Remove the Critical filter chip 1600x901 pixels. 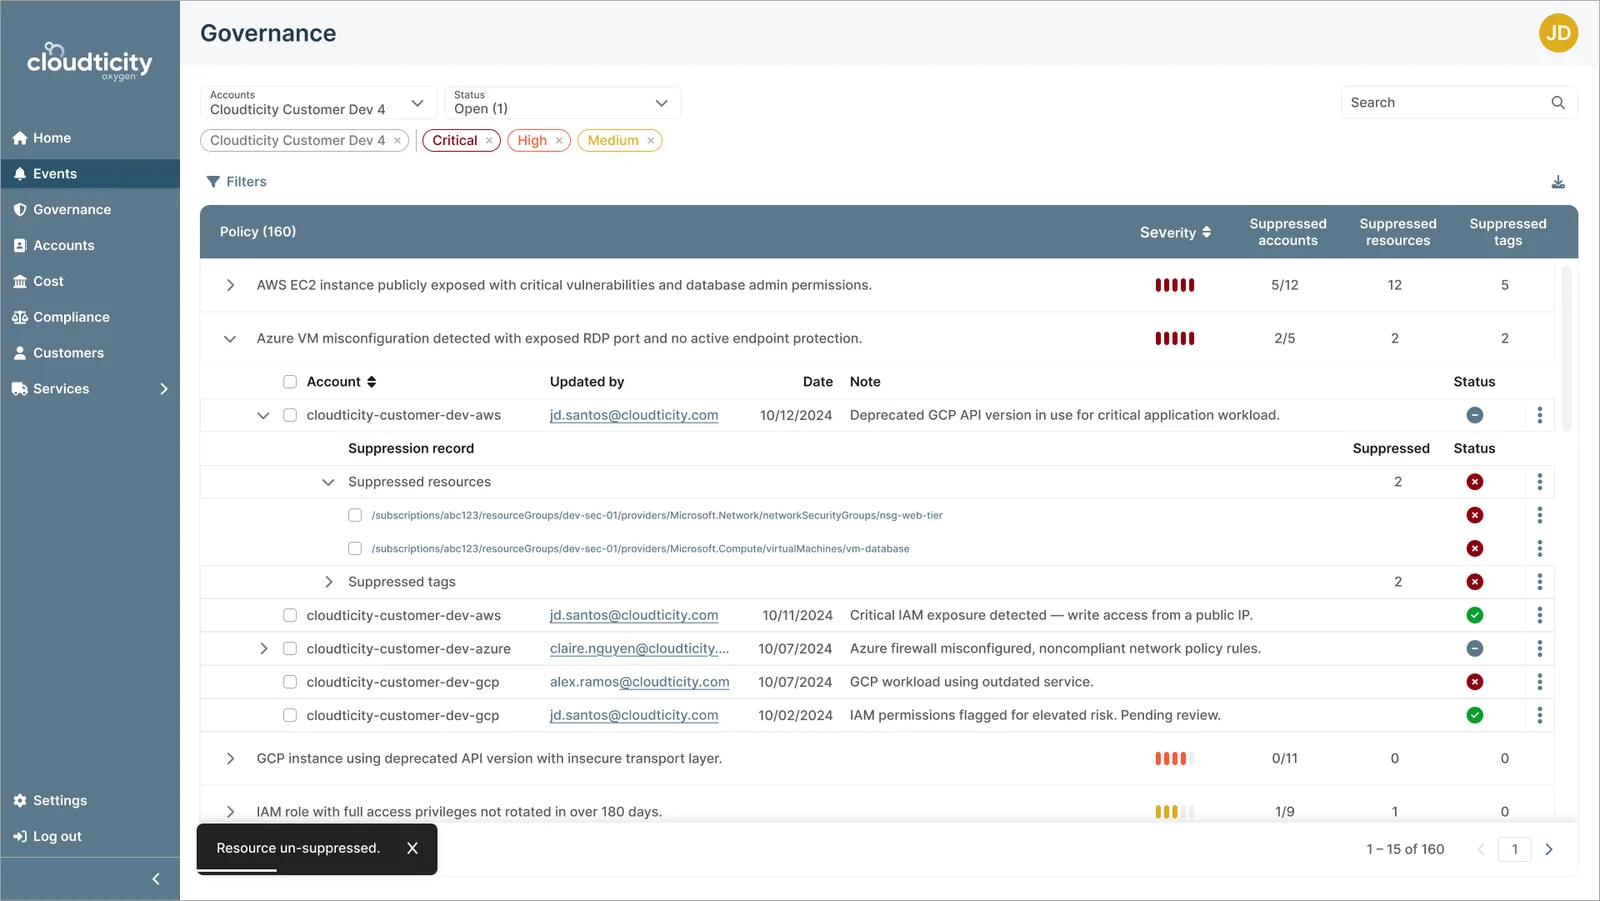tap(489, 141)
